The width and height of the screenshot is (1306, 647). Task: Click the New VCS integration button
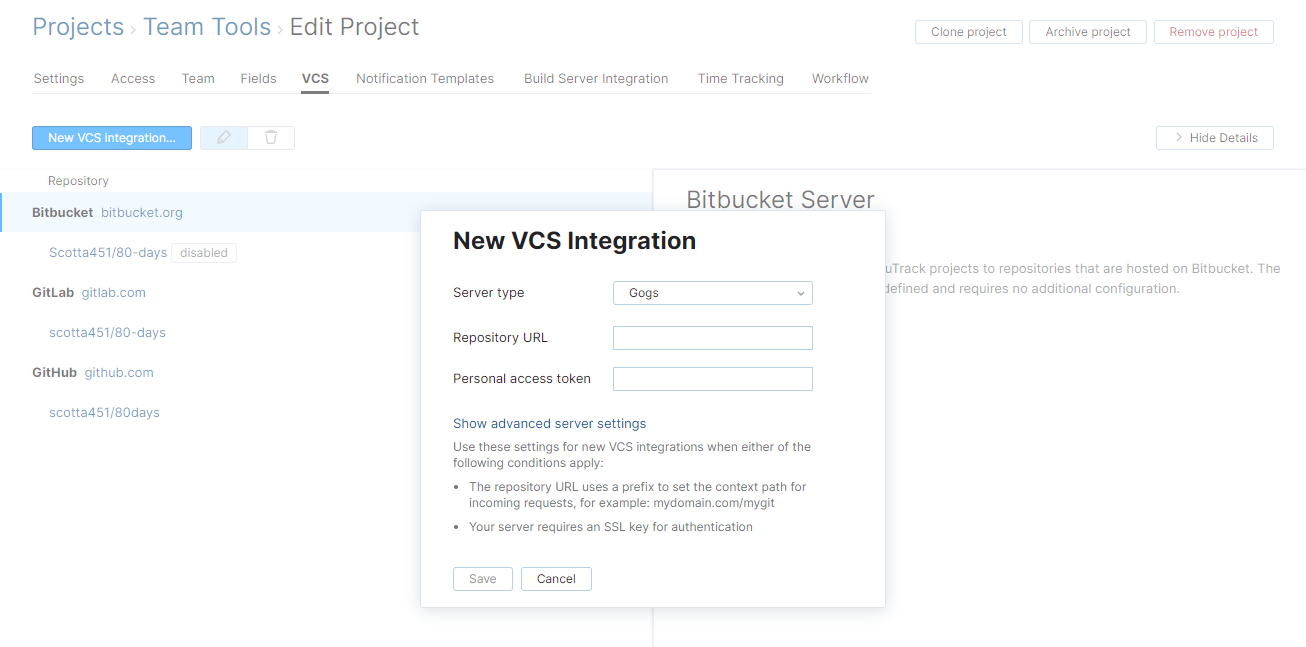point(111,137)
